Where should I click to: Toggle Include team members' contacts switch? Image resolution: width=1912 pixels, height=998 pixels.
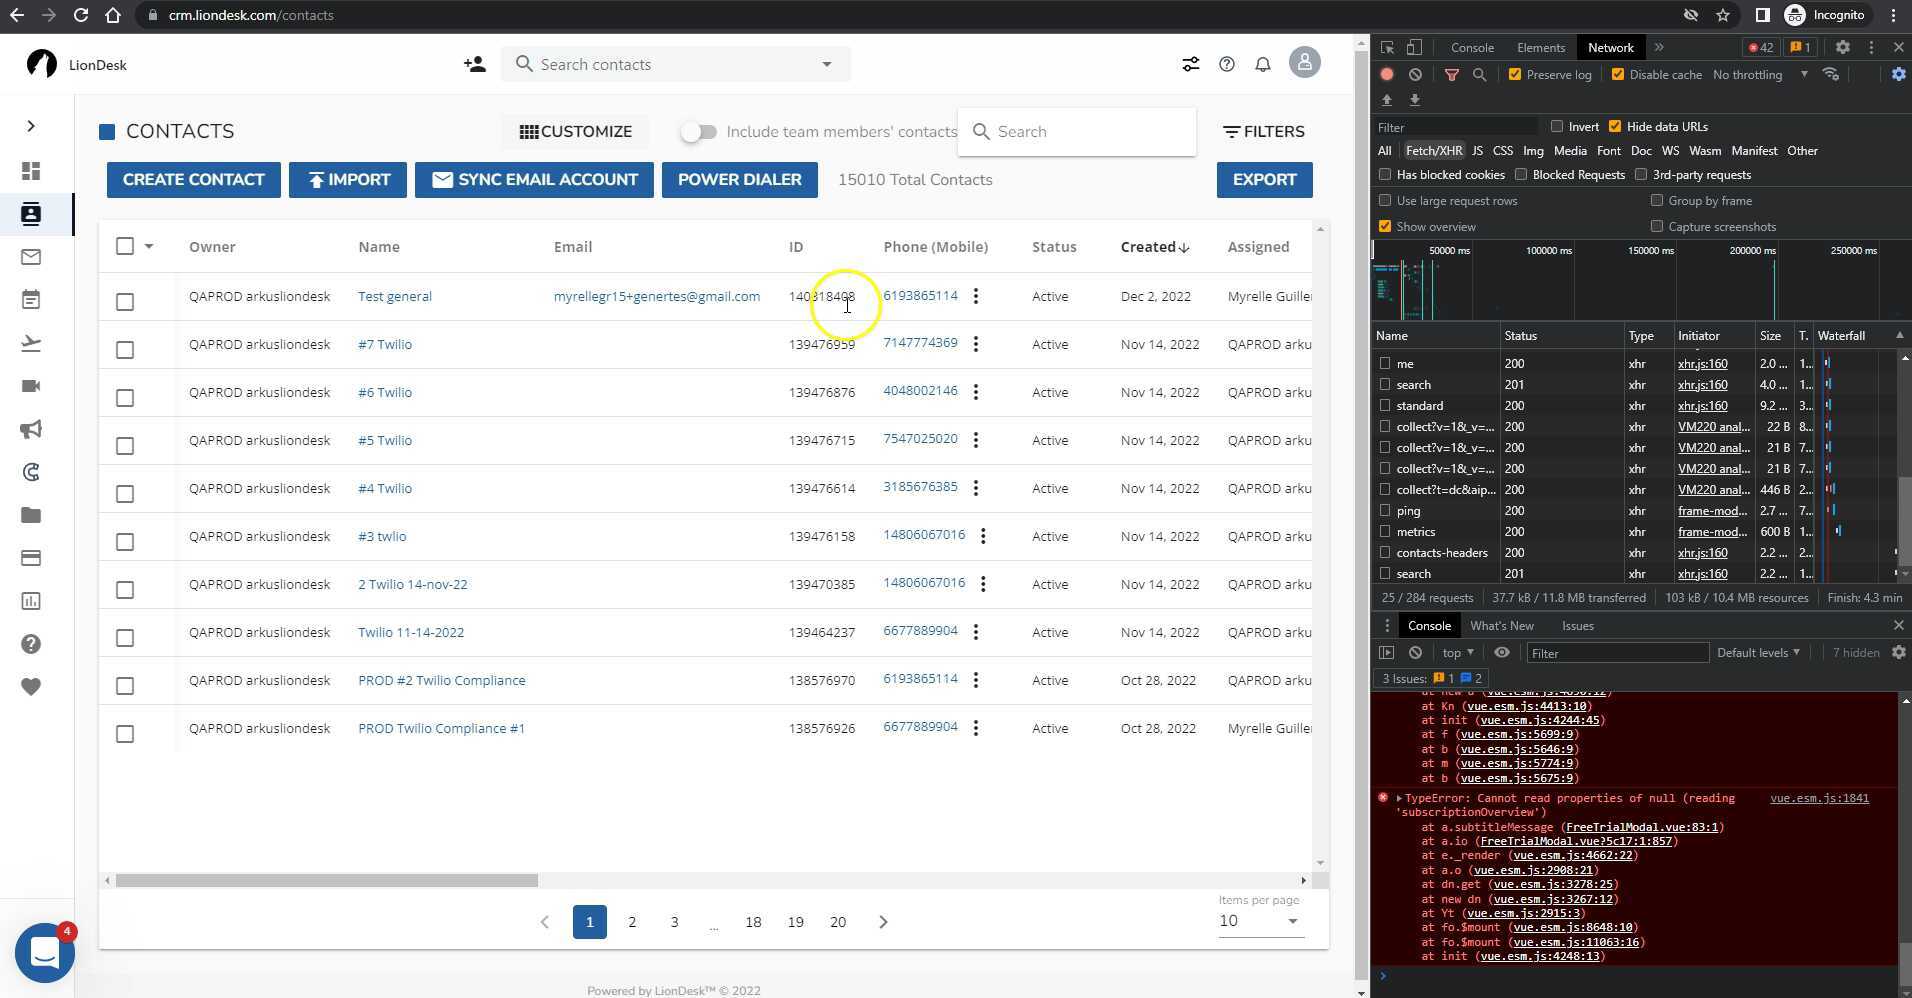699,131
